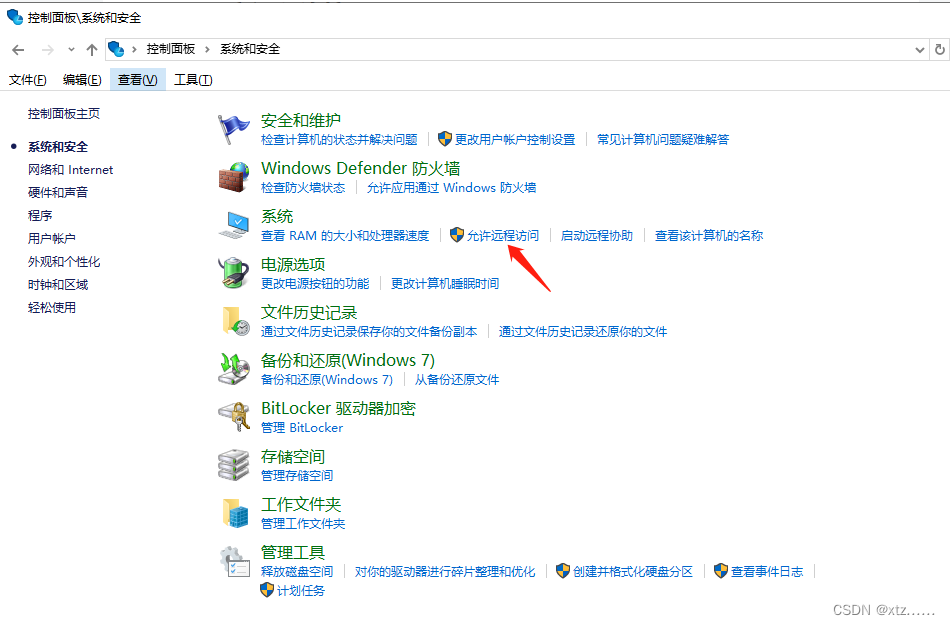Viewport: 950px width, 625px height.
Task: Open 轻松使用 category
Action: coord(52,308)
